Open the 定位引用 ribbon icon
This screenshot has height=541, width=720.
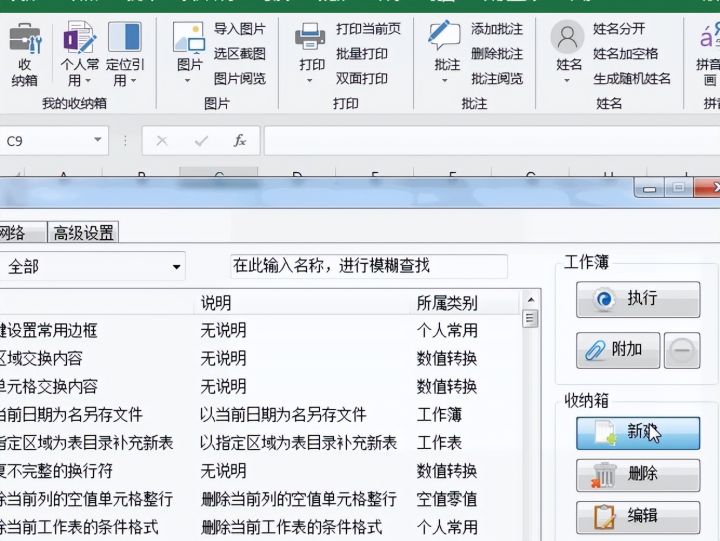(125, 37)
